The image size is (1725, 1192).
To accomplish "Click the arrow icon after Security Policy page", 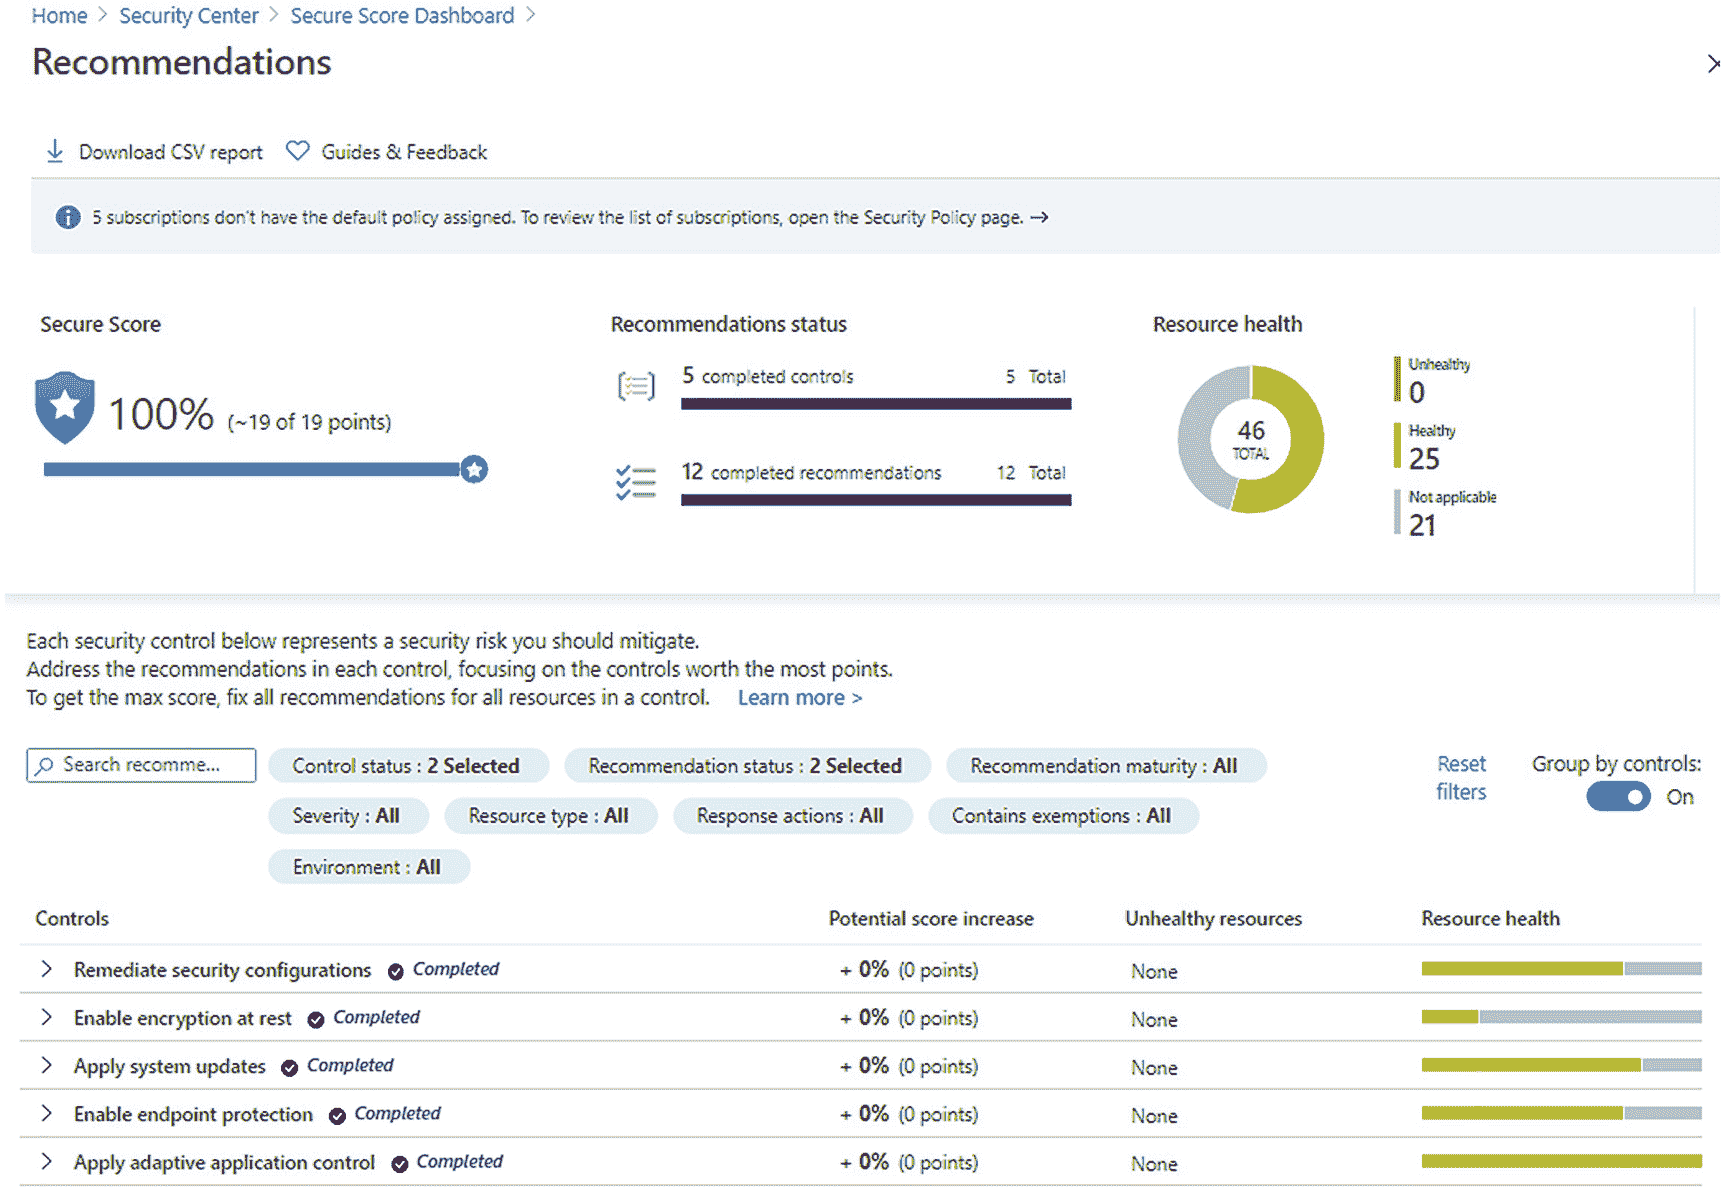I will click(1040, 217).
